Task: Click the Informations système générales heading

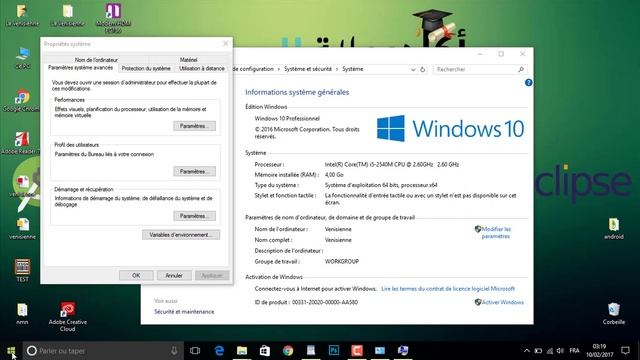Action: pyautogui.click(x=297, y=92)
